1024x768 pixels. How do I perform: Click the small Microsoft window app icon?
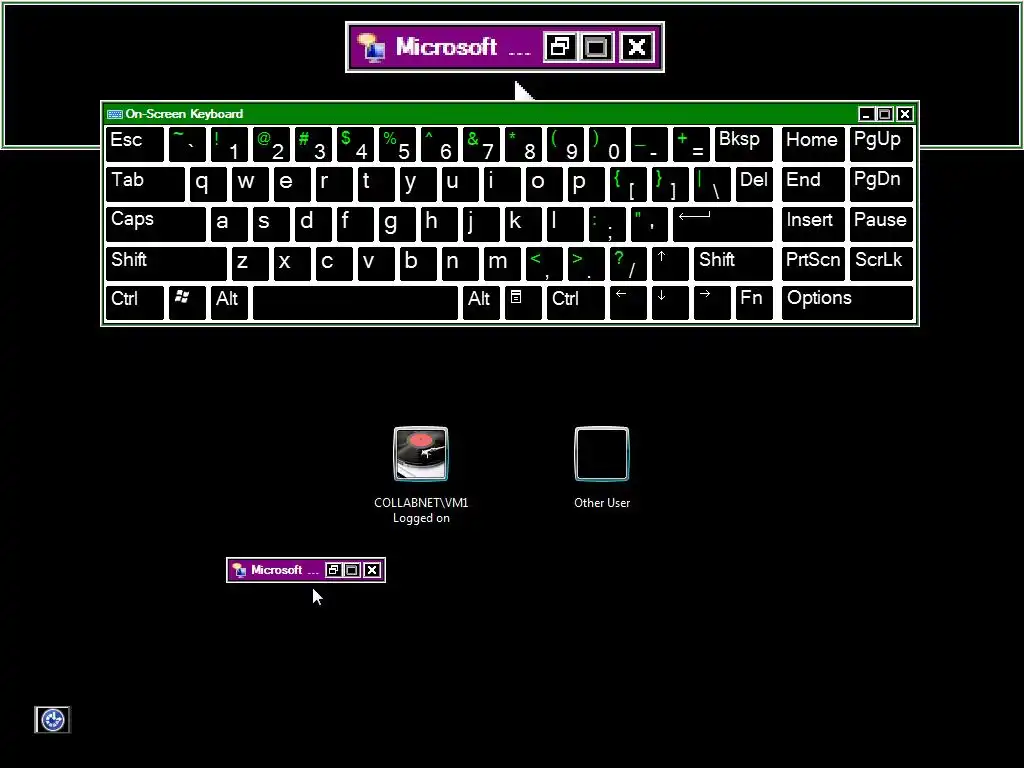[x=239, y=570]
